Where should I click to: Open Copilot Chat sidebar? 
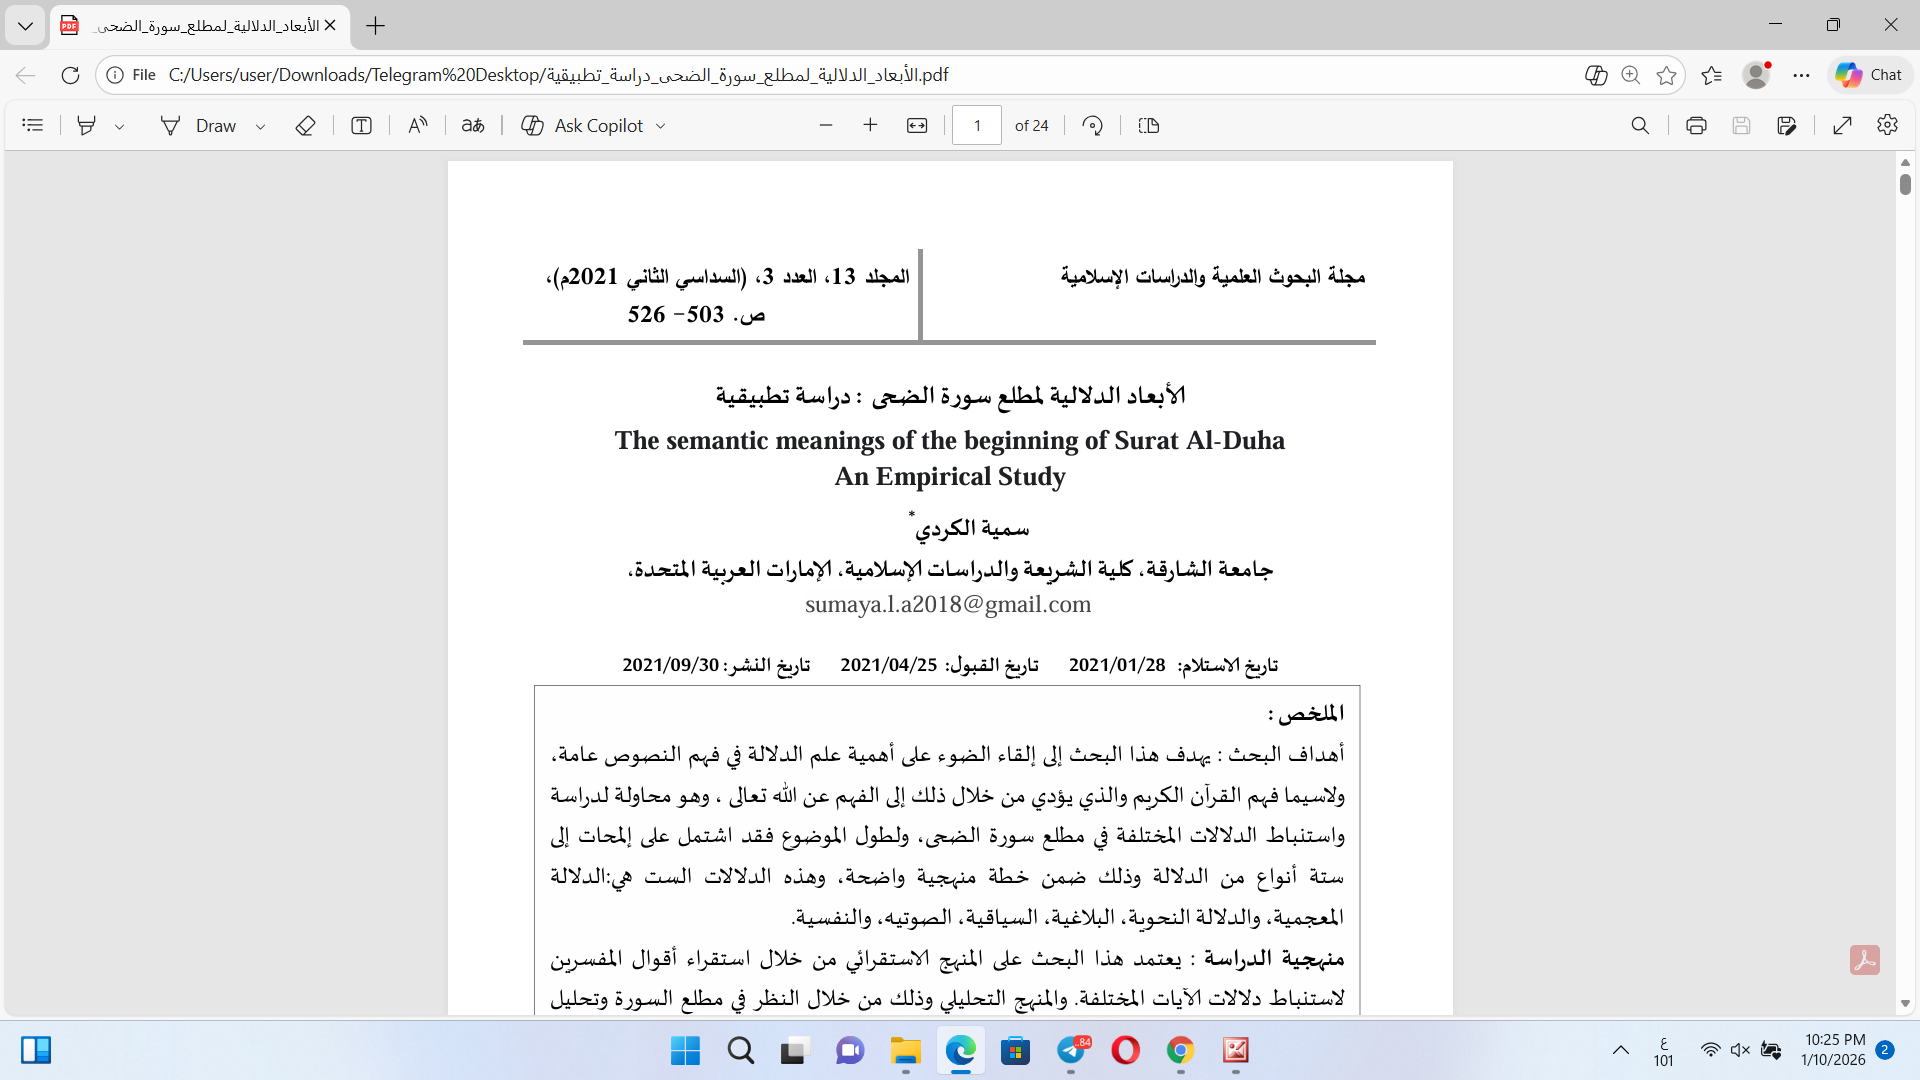pos(1870,75)
